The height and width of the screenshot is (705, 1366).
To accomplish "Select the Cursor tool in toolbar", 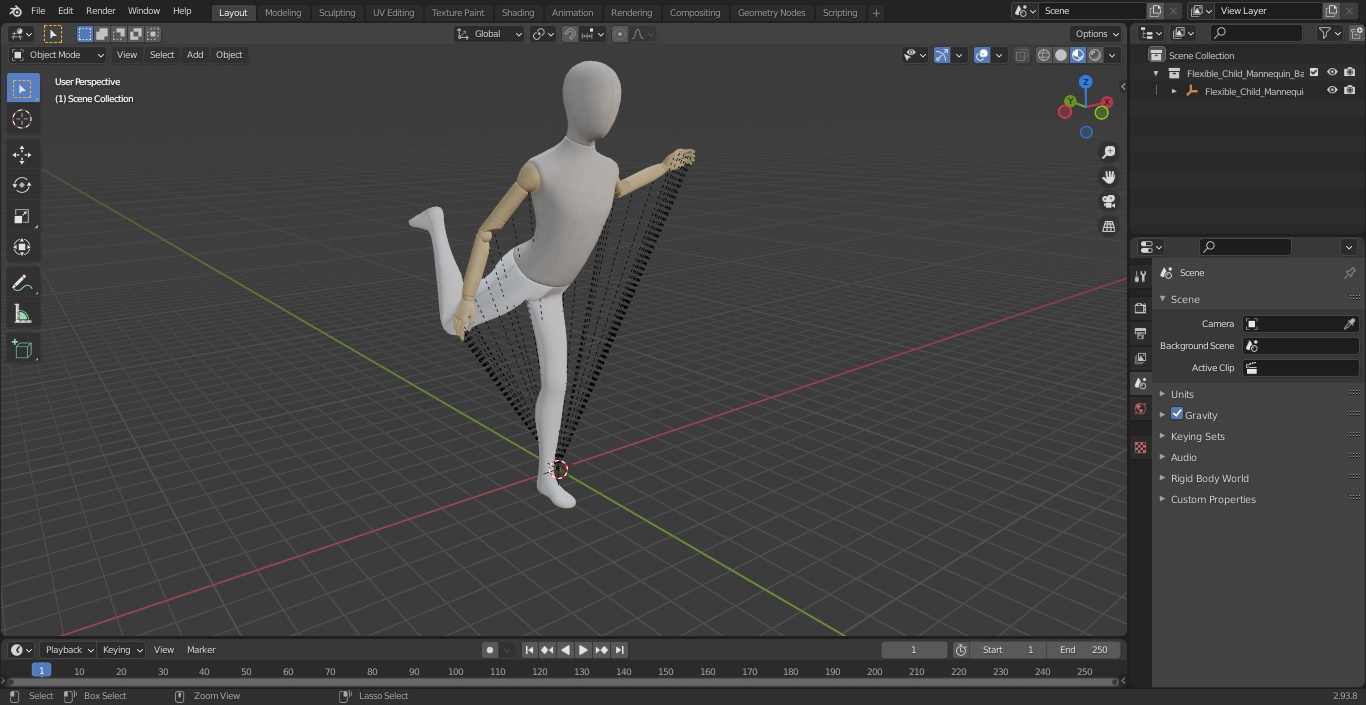I will pyautogui.click(x=22, y=119).
